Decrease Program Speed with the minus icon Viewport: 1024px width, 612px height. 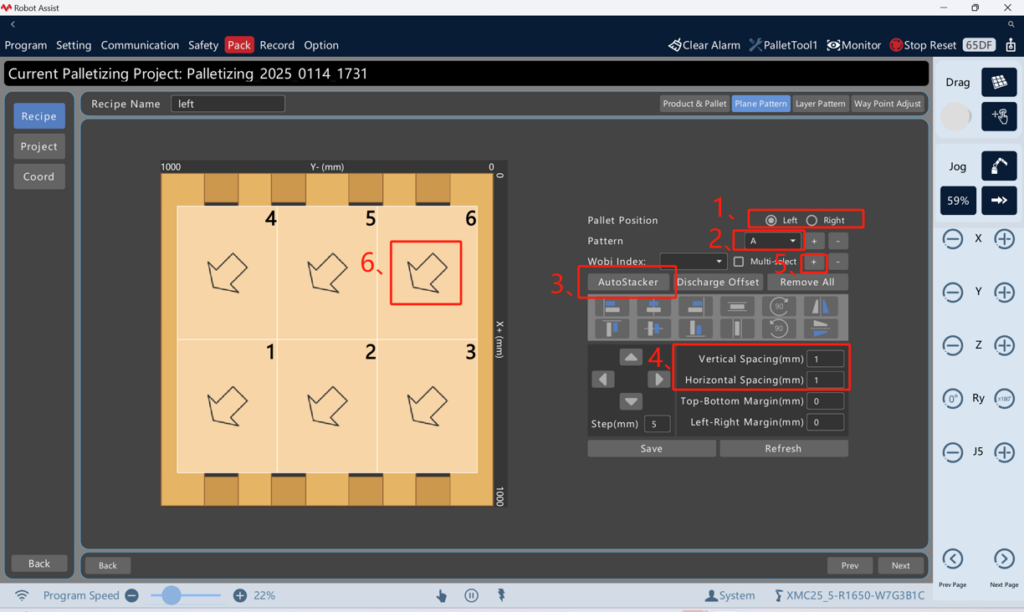[132, 596]
